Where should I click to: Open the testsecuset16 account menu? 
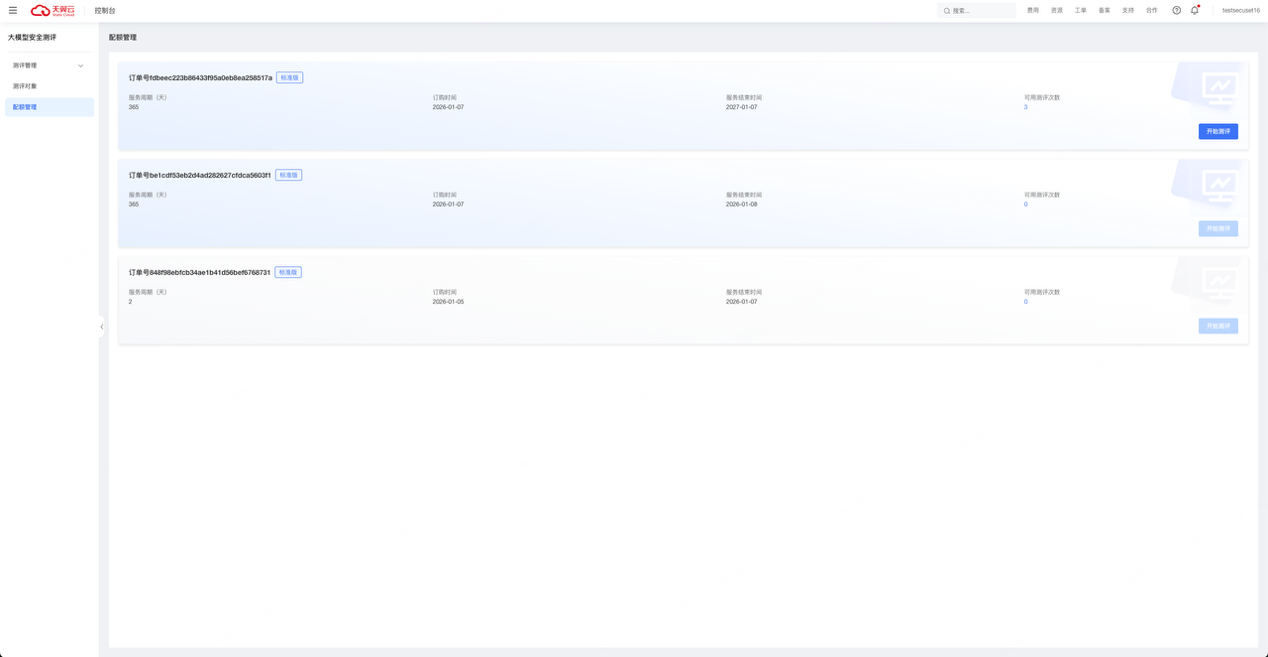[x=1240, y=10]
